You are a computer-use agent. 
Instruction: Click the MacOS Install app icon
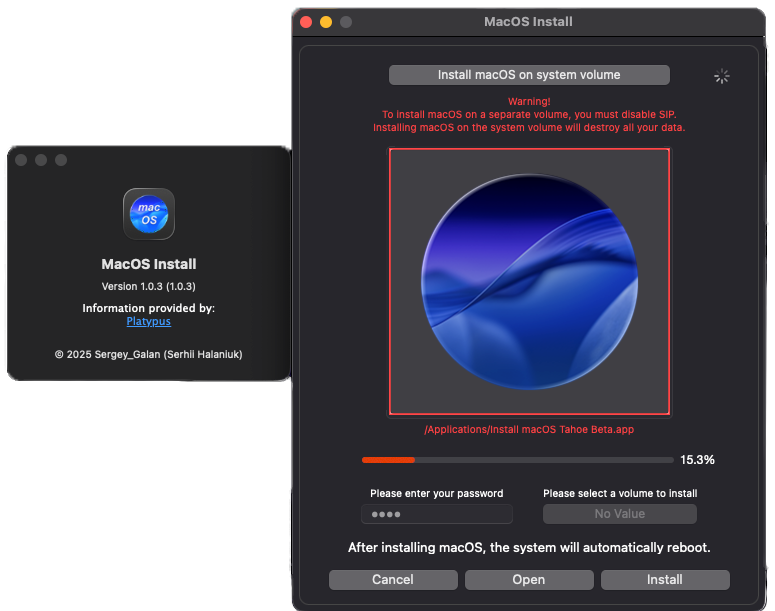(x=149, y=214)
